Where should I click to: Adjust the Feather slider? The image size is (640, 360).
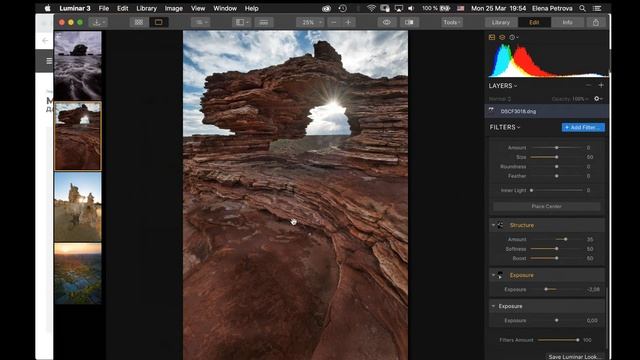(557, 176)
